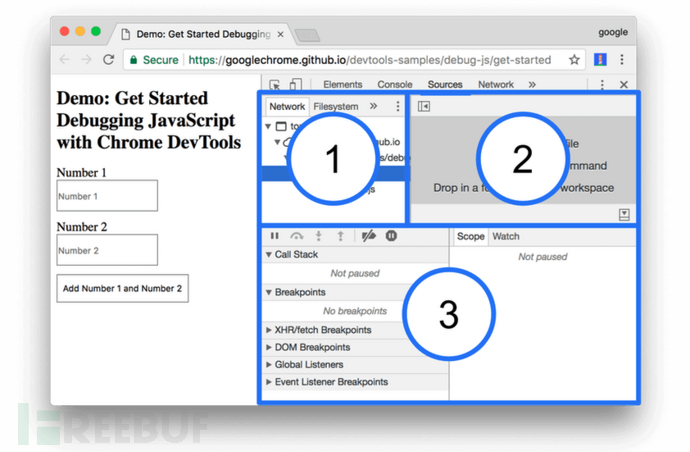Switch to the Watch tab
The height and width of the screenshot is (452, 690).
[506, 236]
